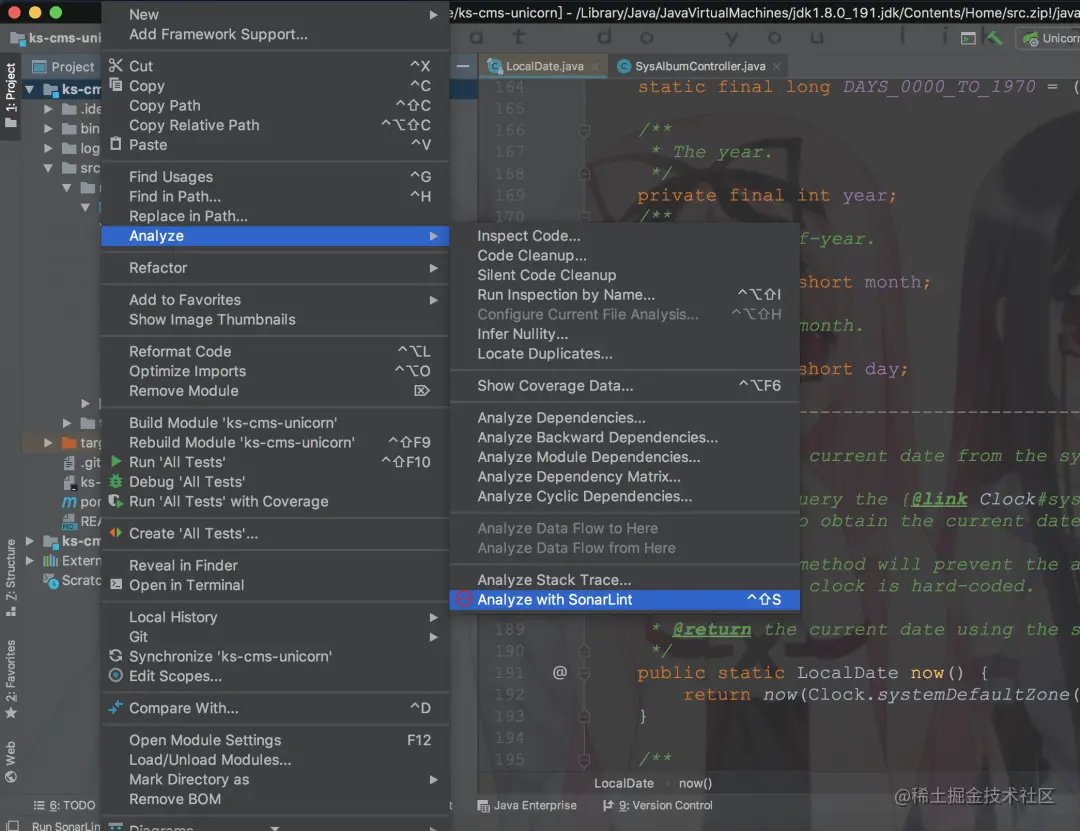Screen dimensions: 1080x831
Task: Click the Open in Terminal icon
Action: 116,584
